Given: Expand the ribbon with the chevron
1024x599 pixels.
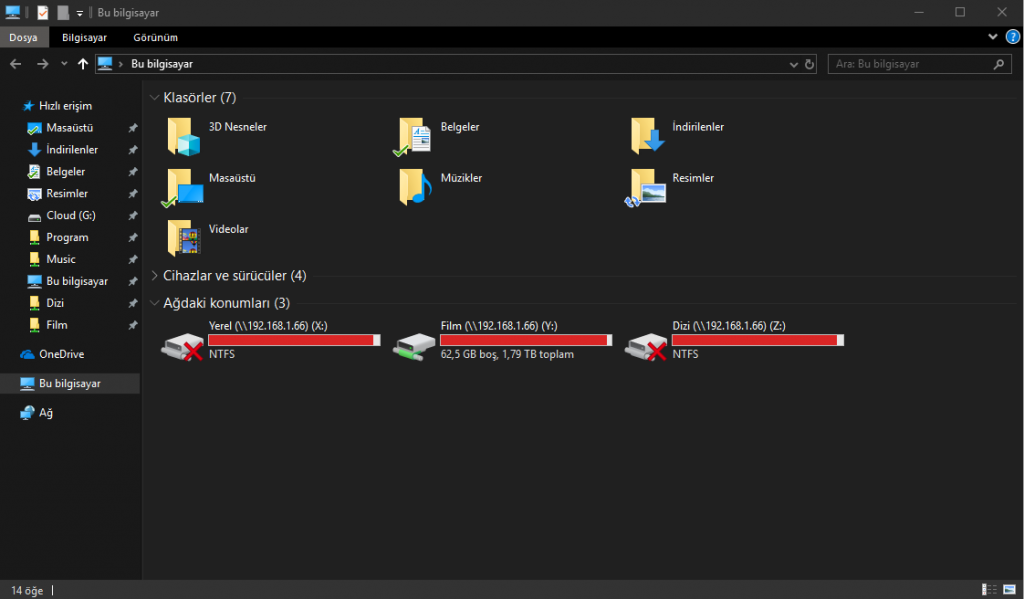Looking at the screenshot, I should tap(993, 37).
